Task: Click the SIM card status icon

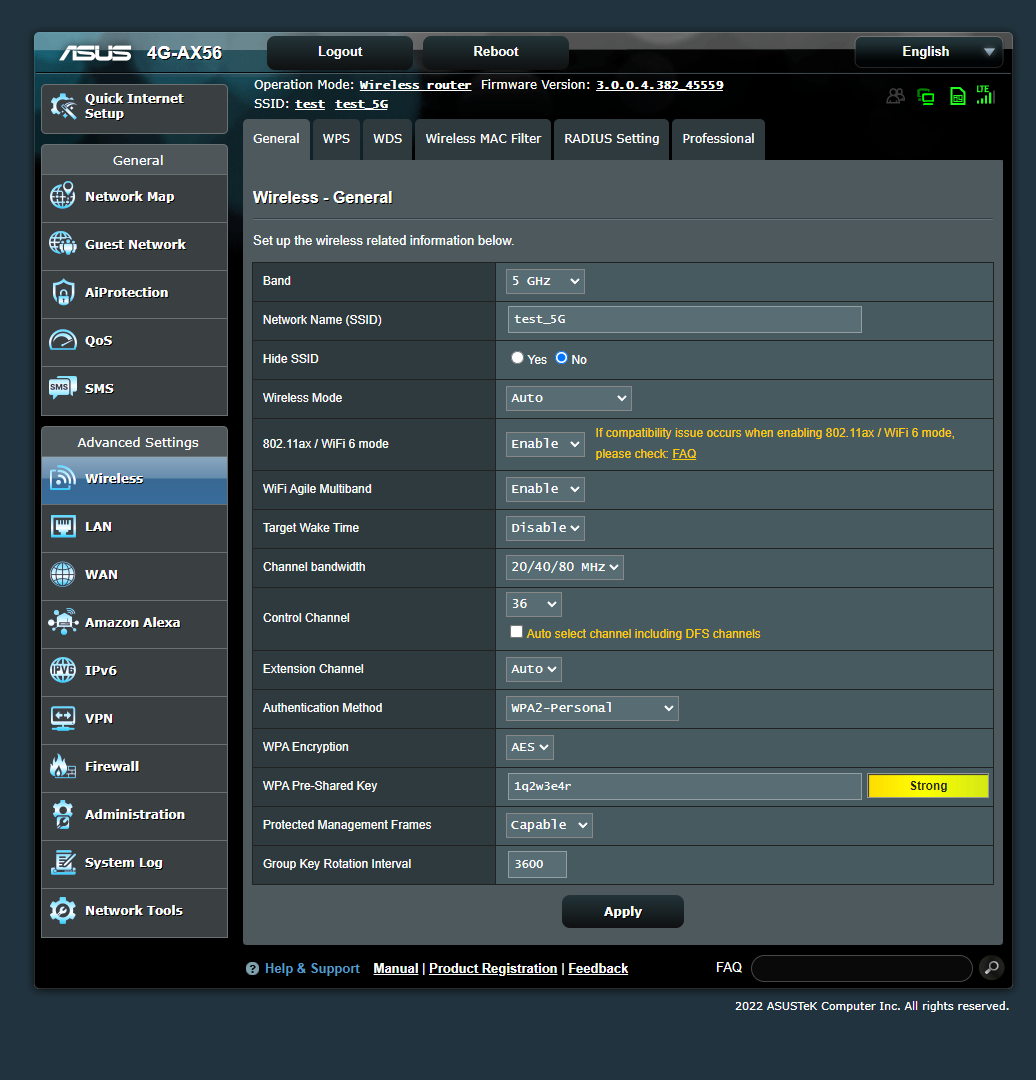Action: (x=957, y=96)
